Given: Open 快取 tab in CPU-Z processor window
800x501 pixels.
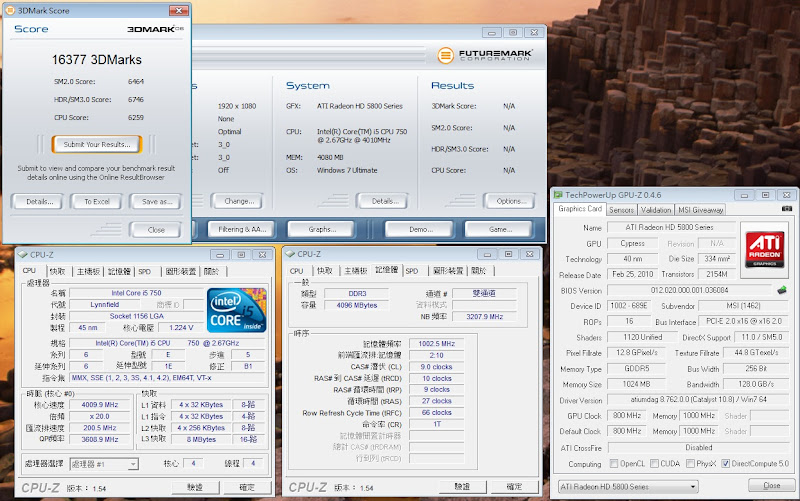Looking at the screenshot, I should pos(57,271).
